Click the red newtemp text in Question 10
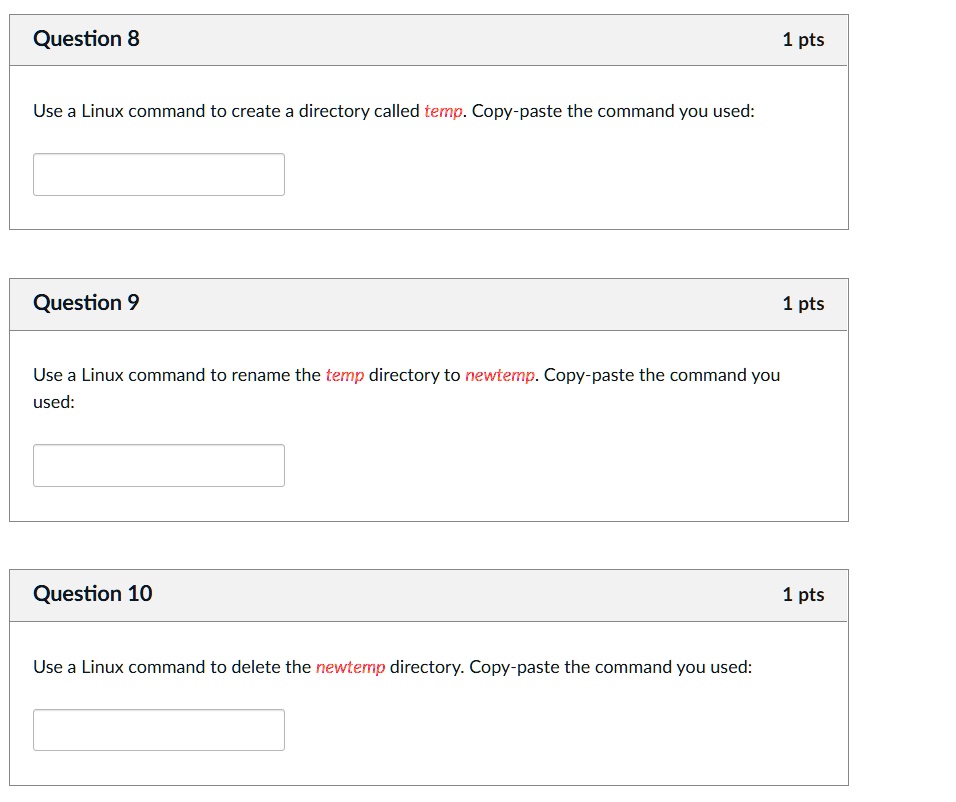956x802 pixels. point(352,666)
